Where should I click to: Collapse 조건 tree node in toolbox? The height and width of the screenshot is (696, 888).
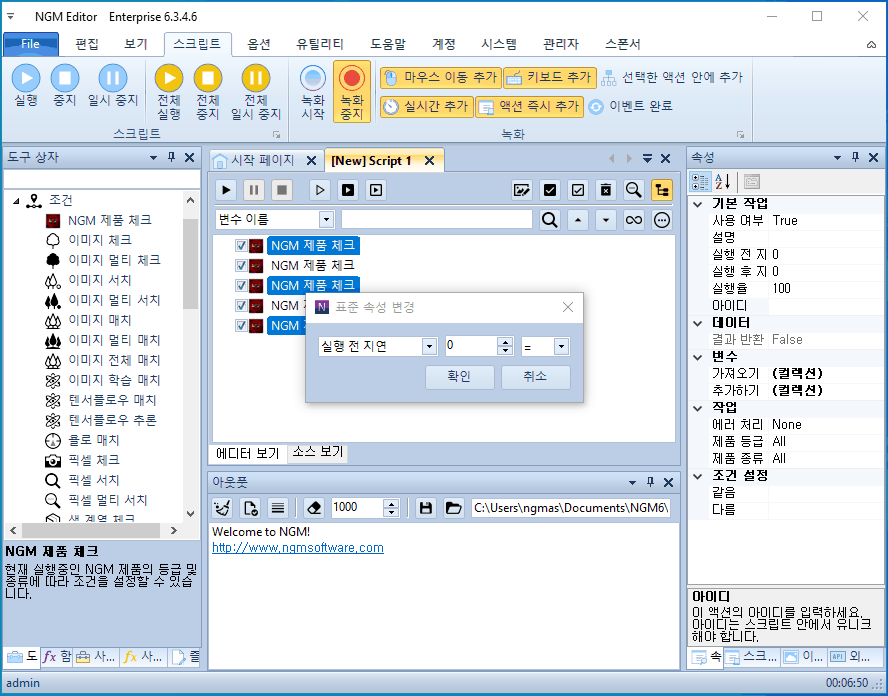pyautogui.click(x=16, y=200)
